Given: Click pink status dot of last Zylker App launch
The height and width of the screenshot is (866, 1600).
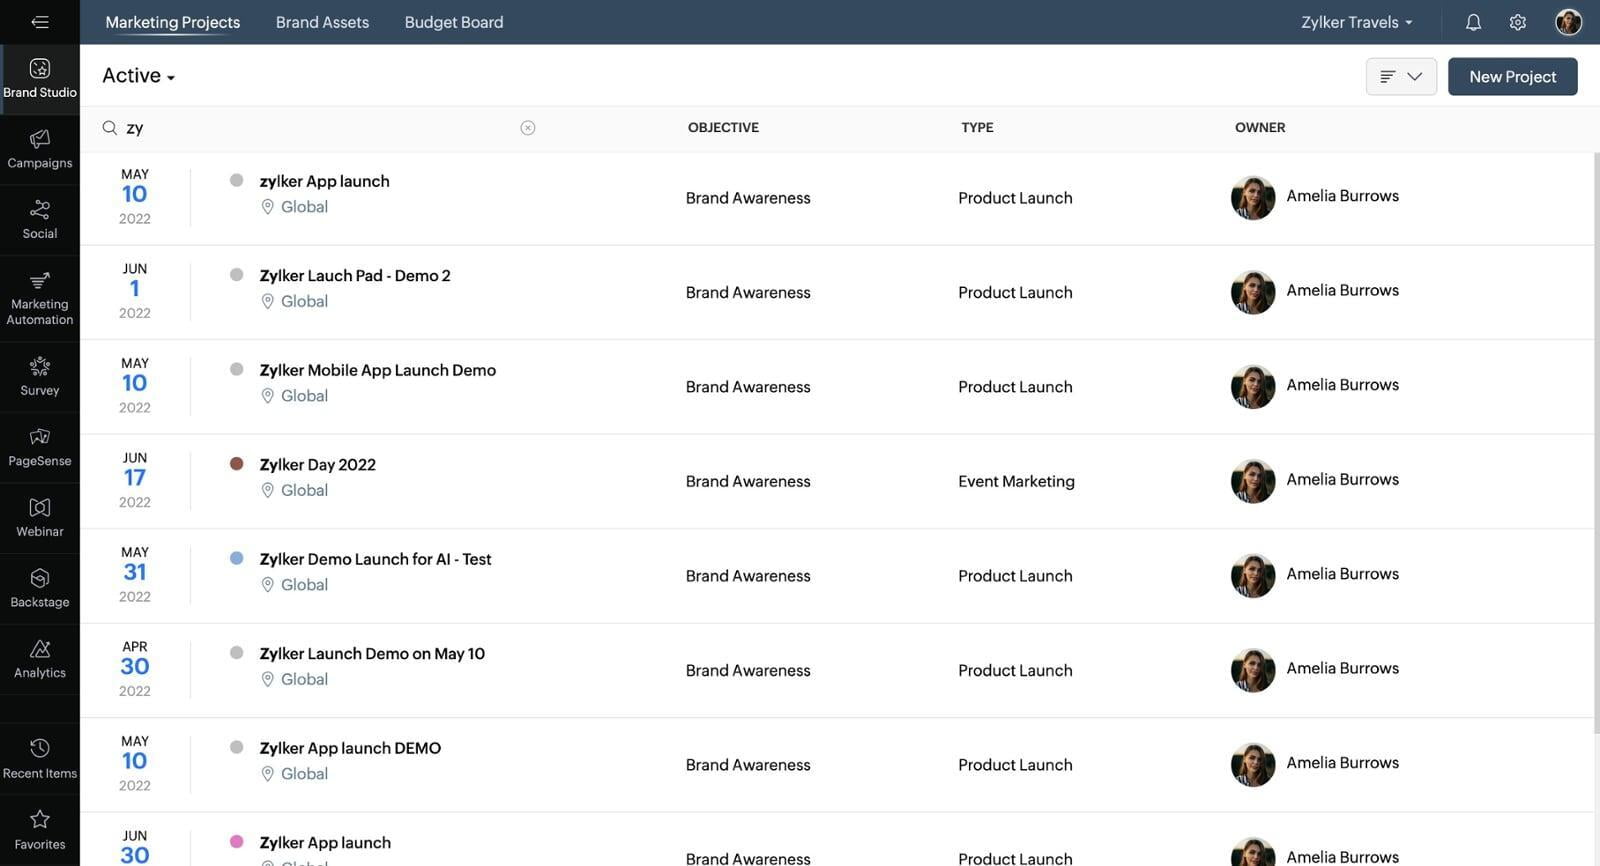Looking at the screenshot, I should pos(237,842).
